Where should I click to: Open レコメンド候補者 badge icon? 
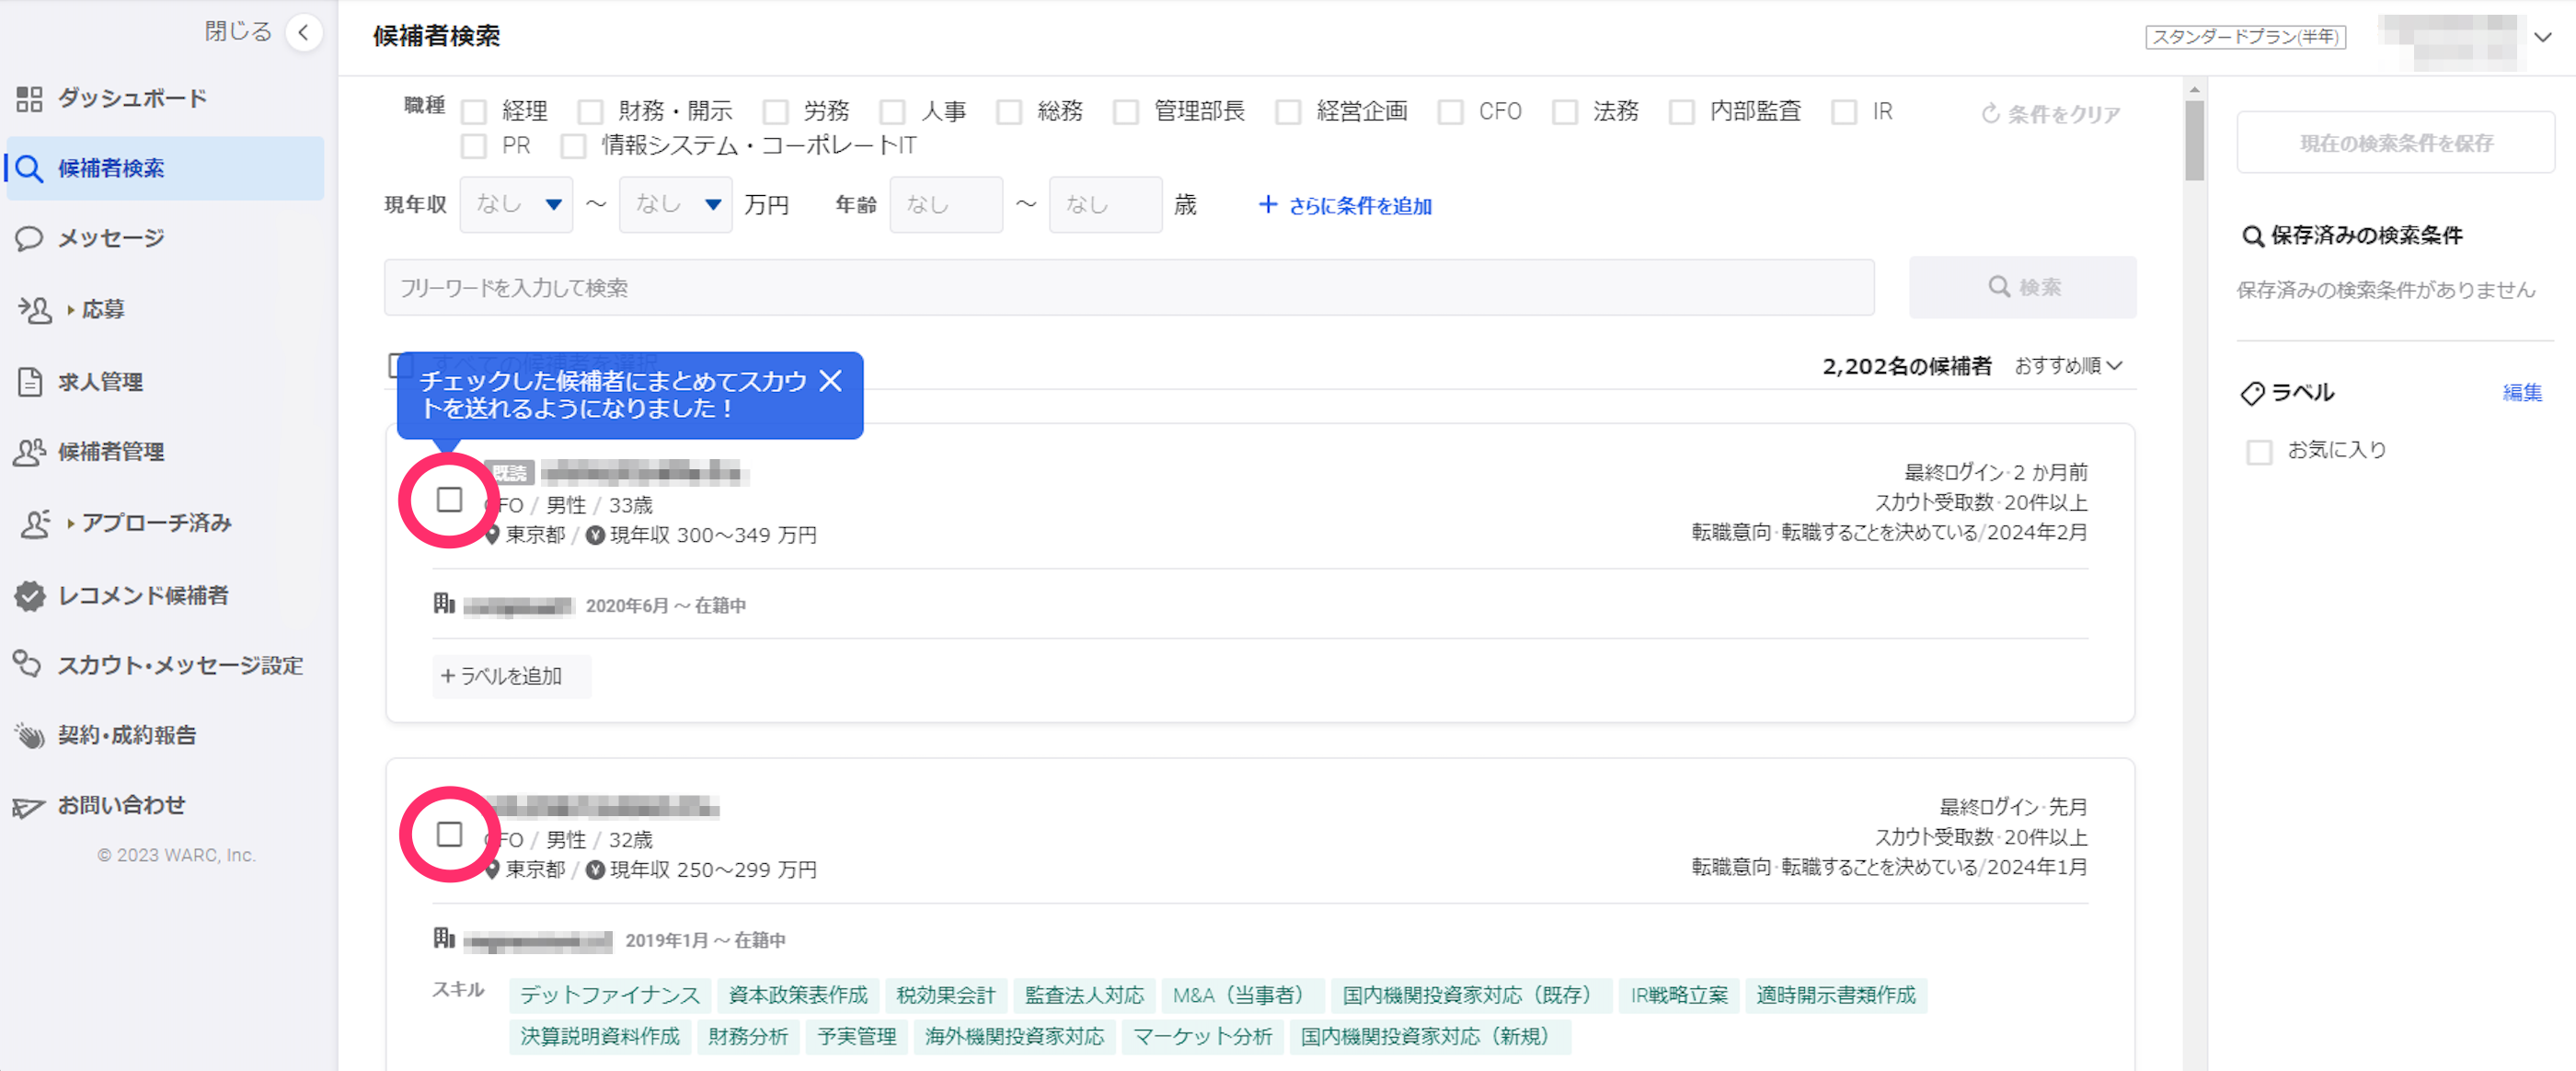coord(30,596)
